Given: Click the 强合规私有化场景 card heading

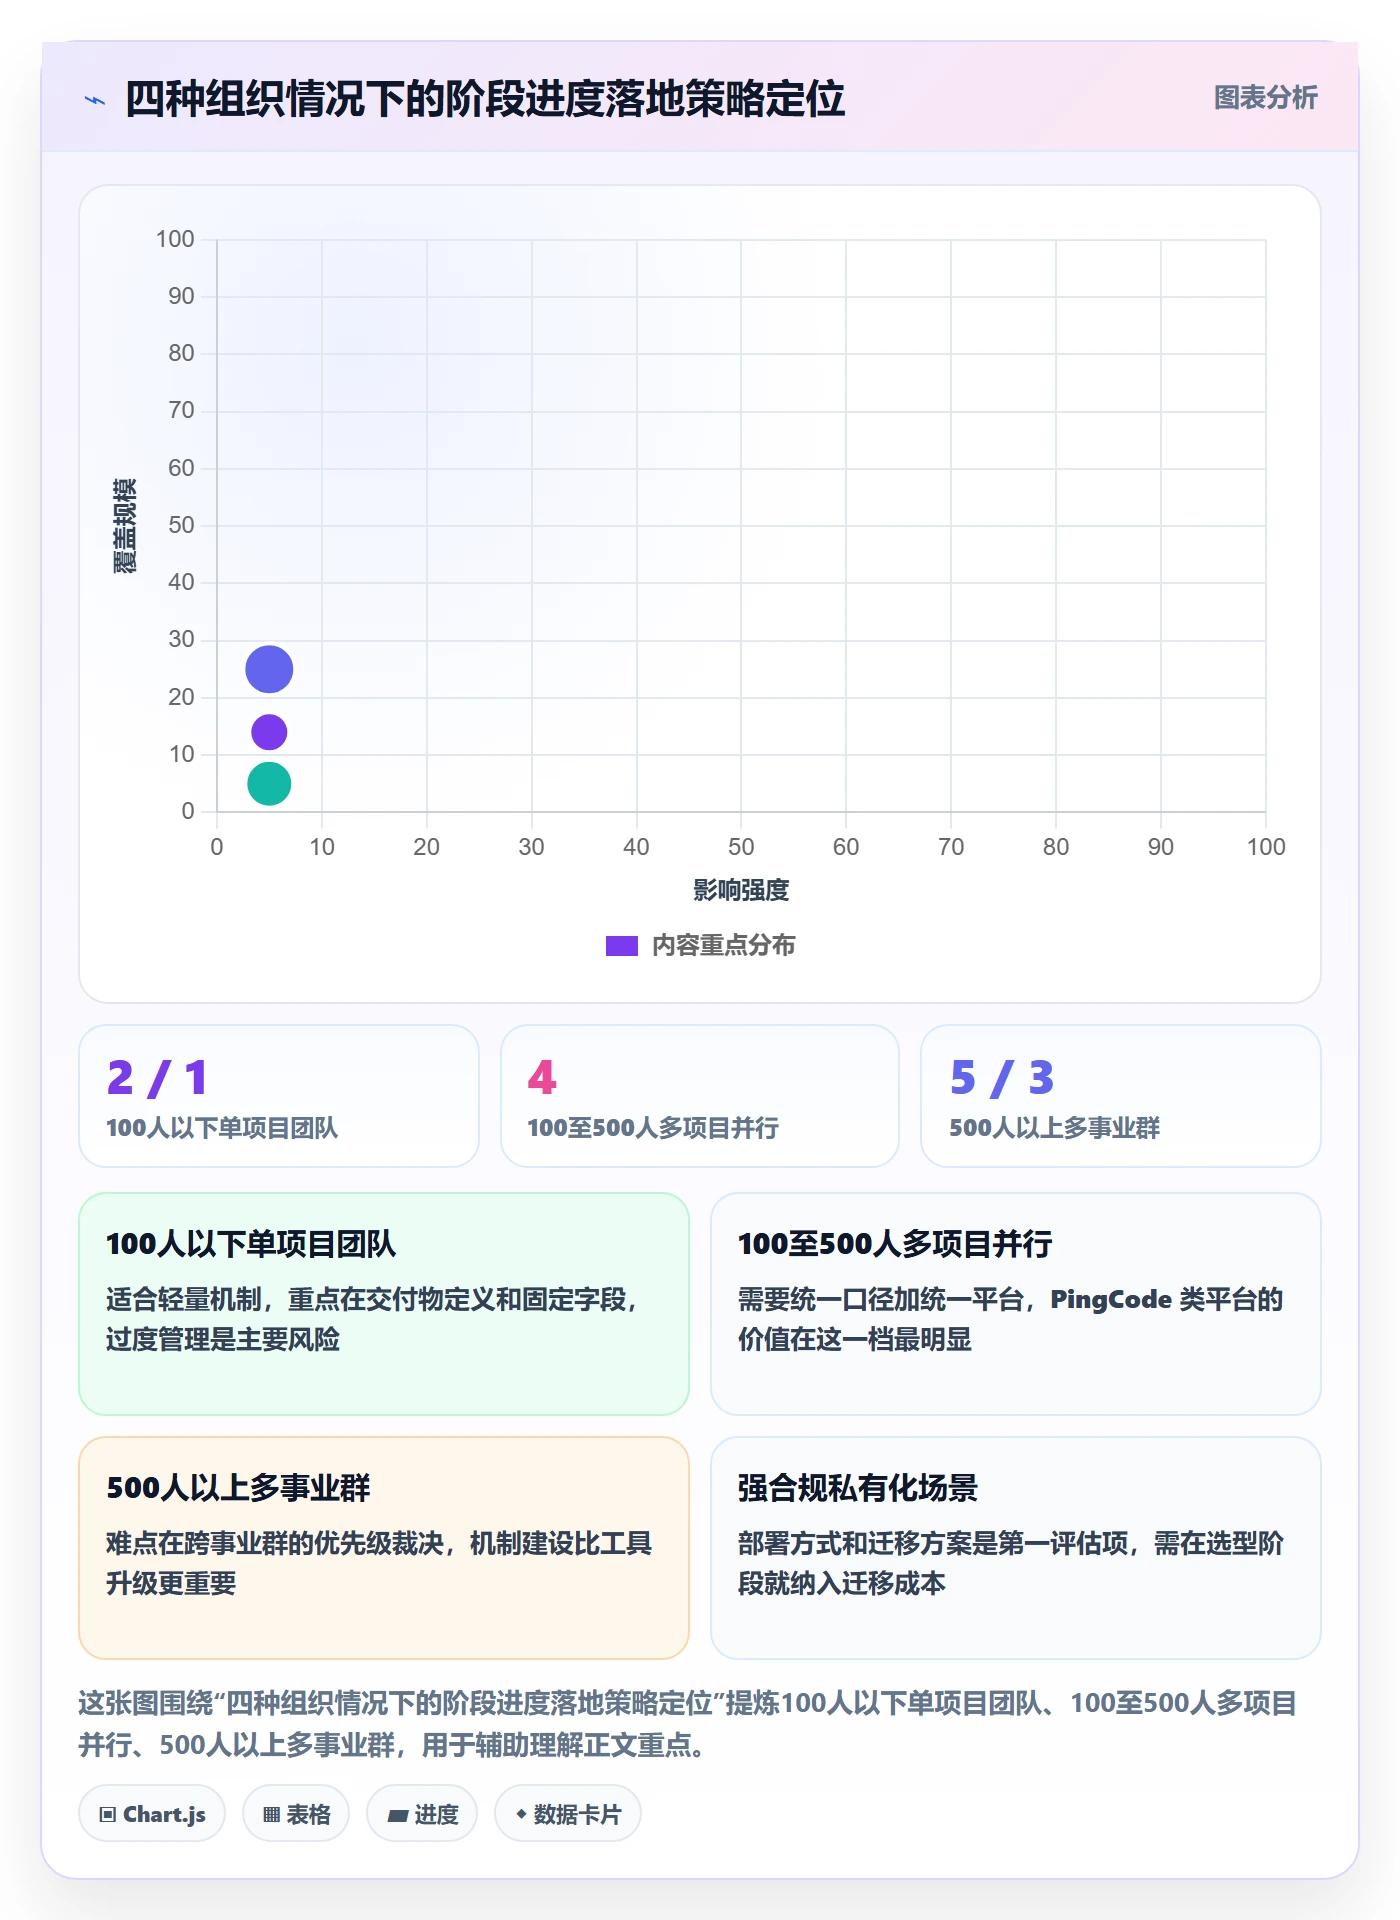Looking at the screenshot, I should coord(858,1488).
